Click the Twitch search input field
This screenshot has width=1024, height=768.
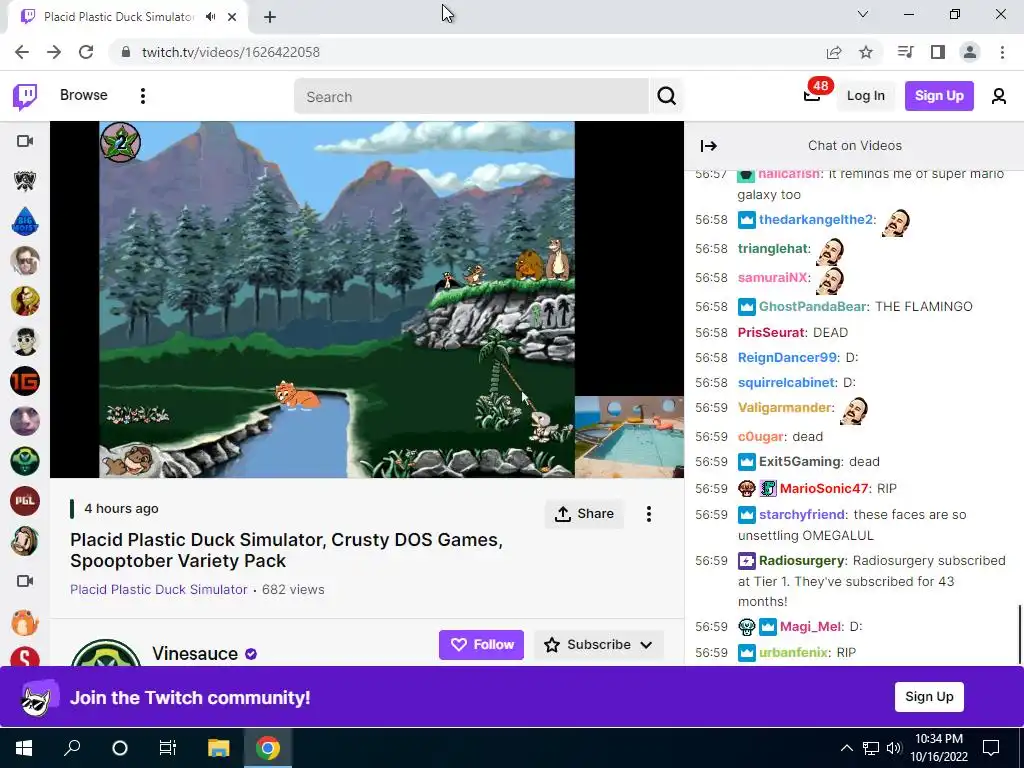tap(472, 97)
